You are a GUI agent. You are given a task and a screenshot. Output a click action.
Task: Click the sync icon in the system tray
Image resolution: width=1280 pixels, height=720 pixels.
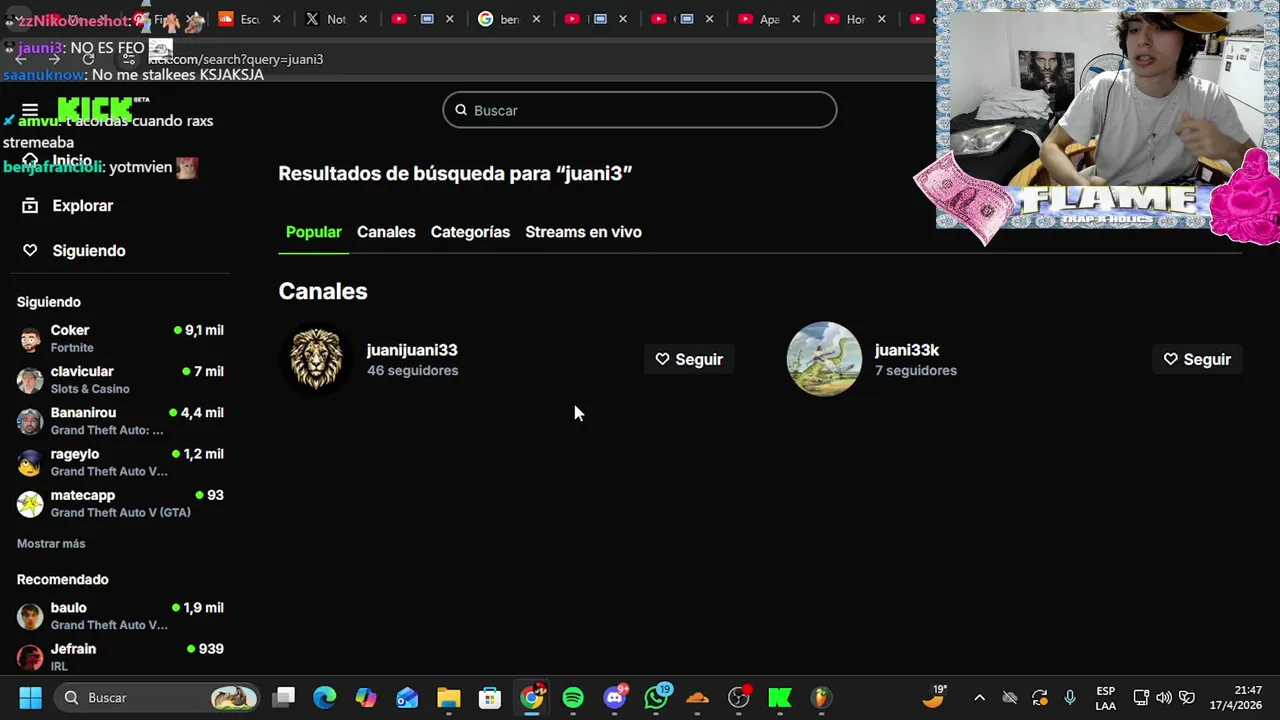tap(1040, 697)
